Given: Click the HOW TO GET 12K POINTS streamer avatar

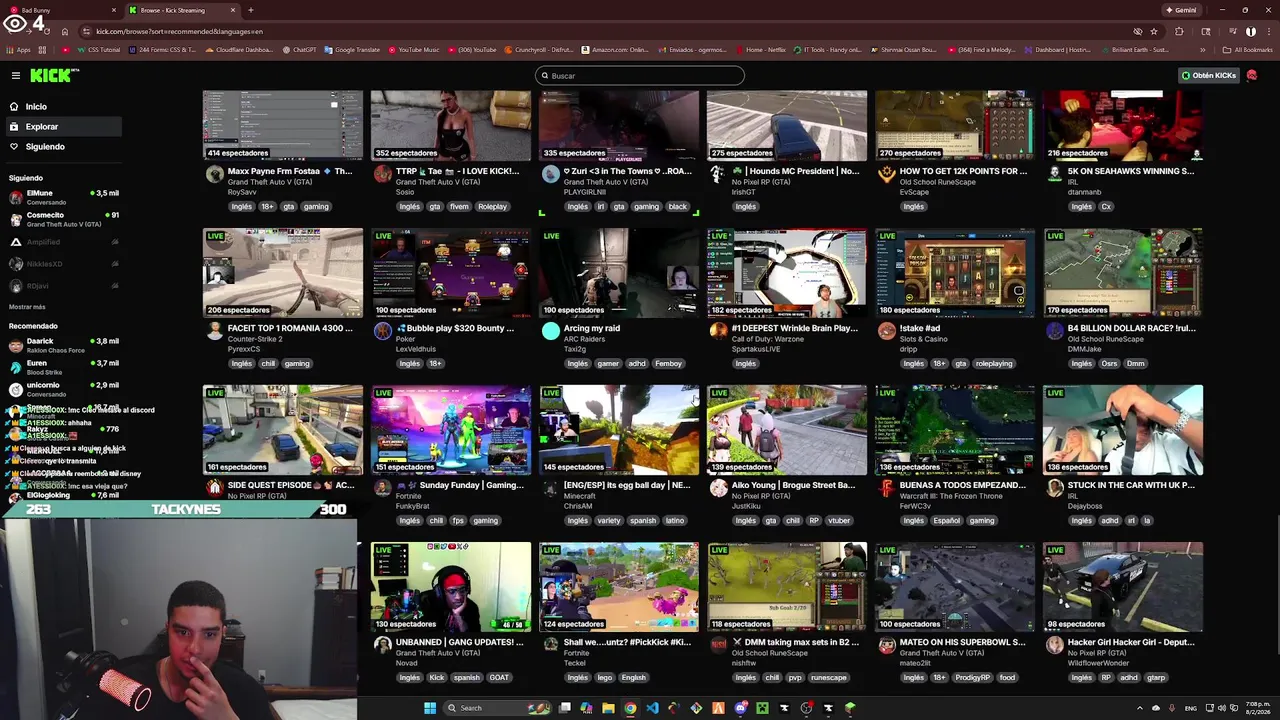Looking at the screenshot, I should (887, 175).
